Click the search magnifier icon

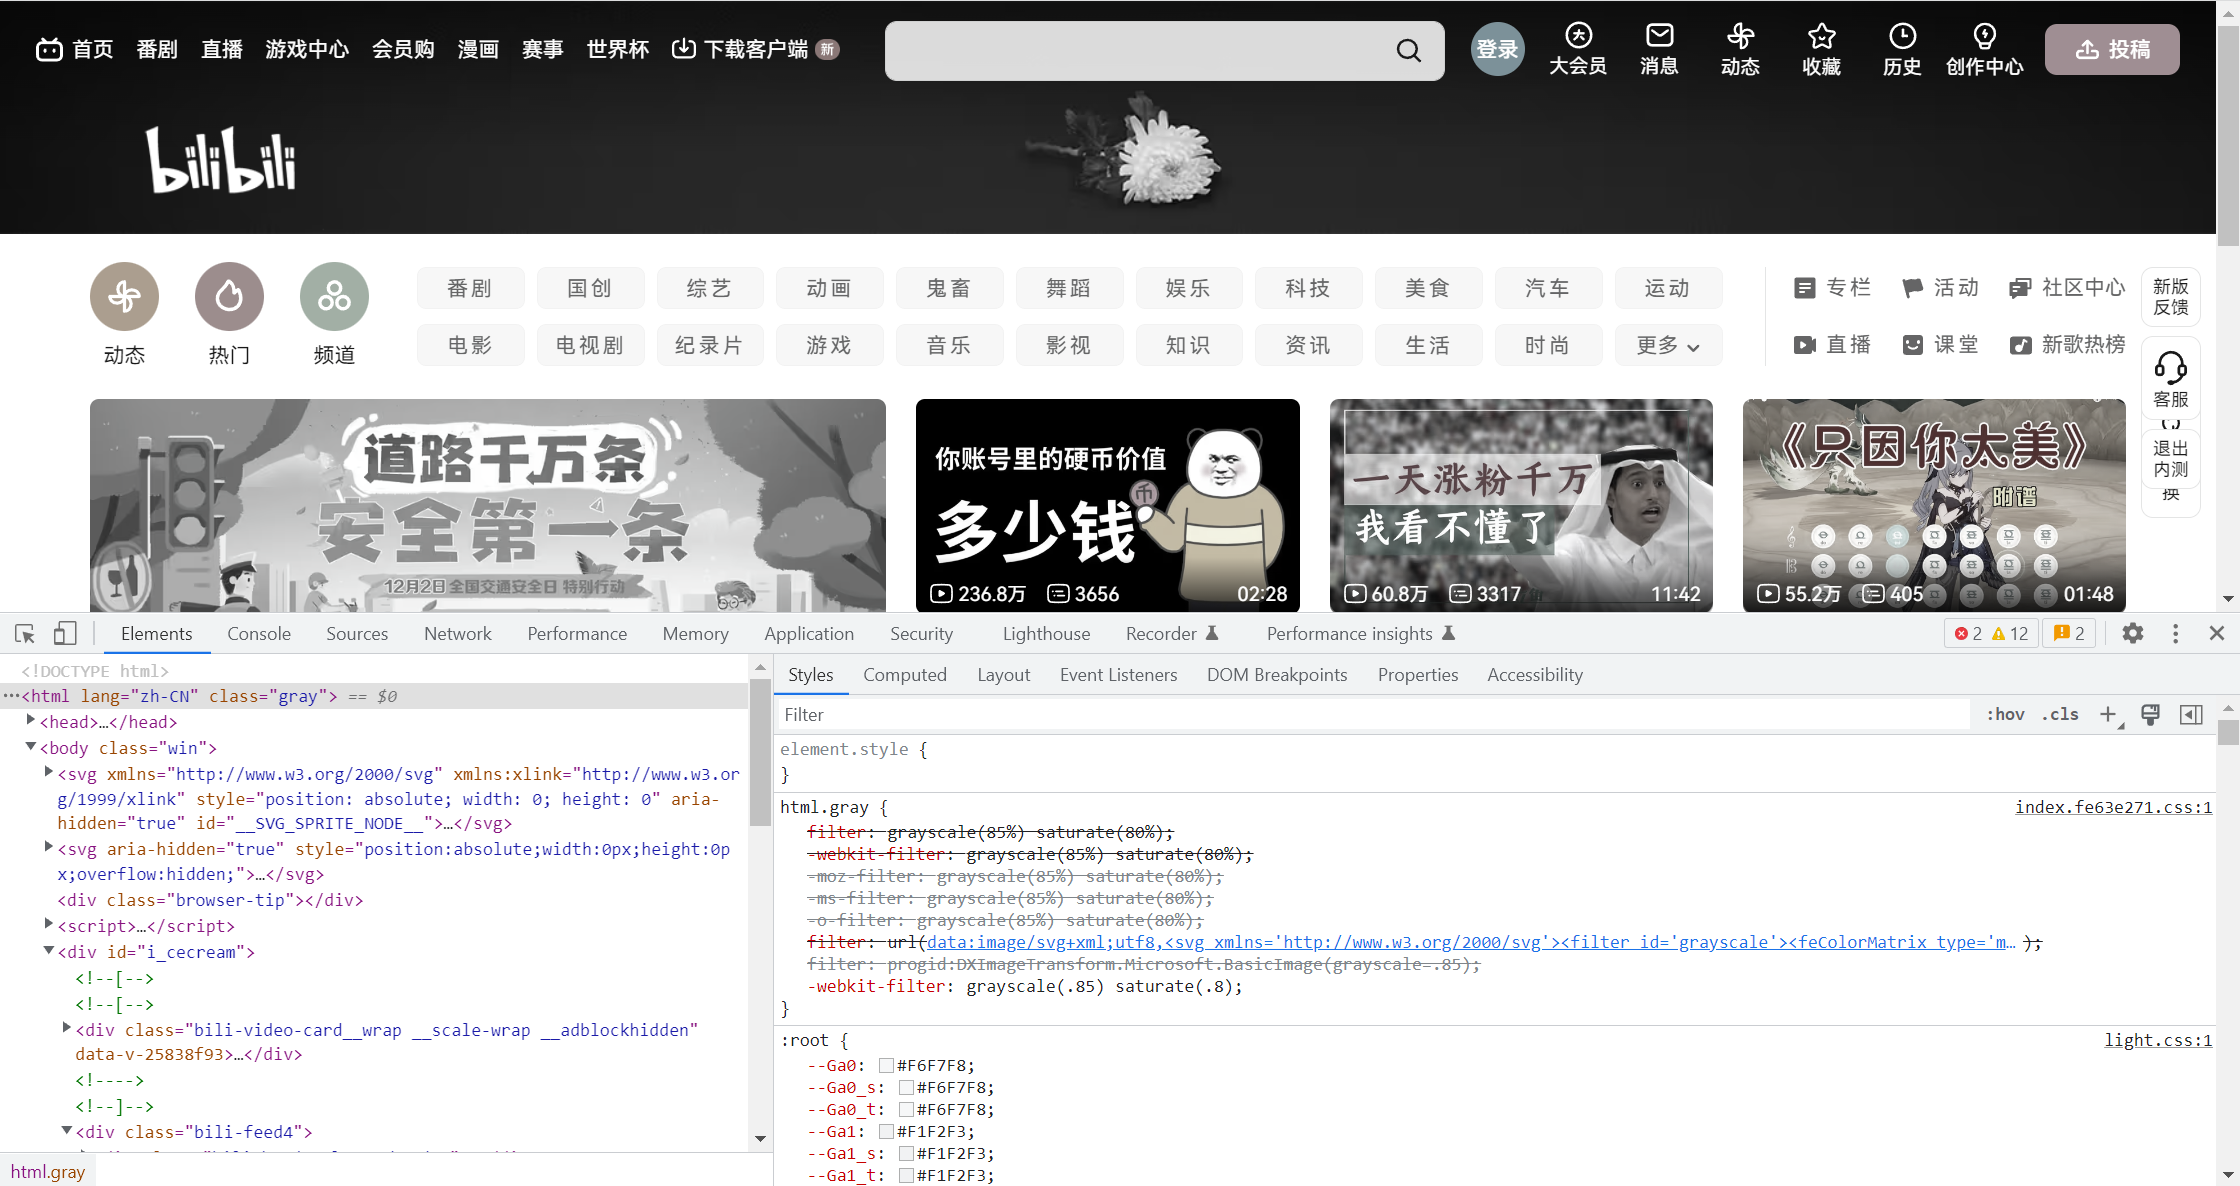[x=1408, y=51]
